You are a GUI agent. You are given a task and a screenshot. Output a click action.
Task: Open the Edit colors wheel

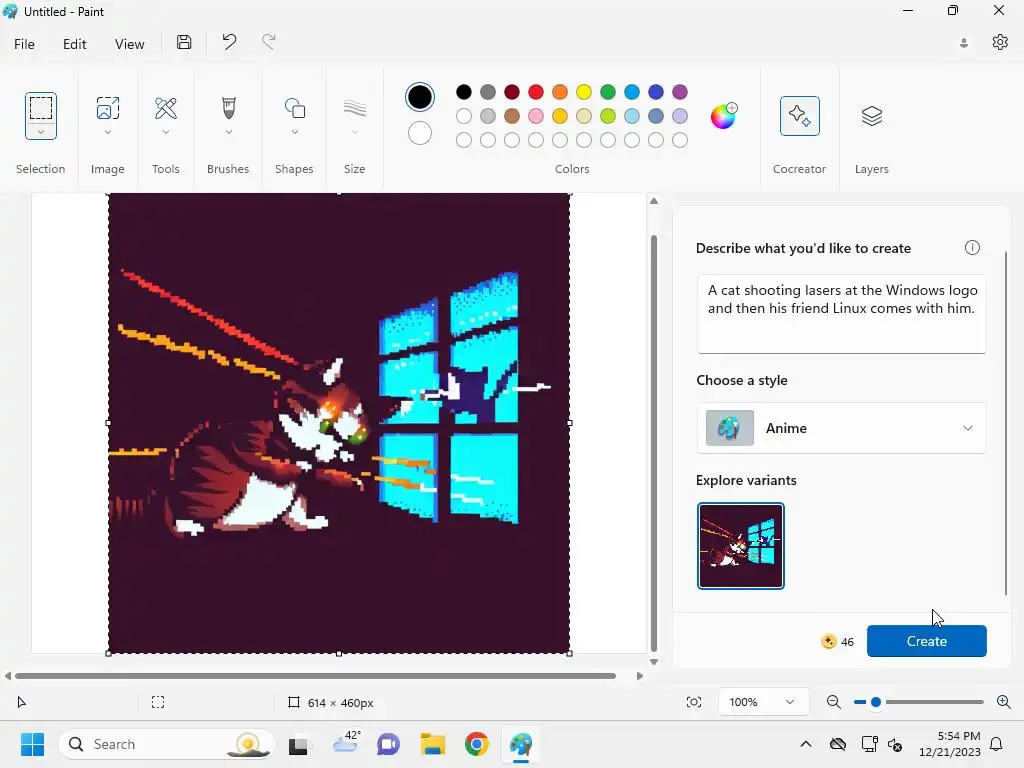[x=723, y=116]
